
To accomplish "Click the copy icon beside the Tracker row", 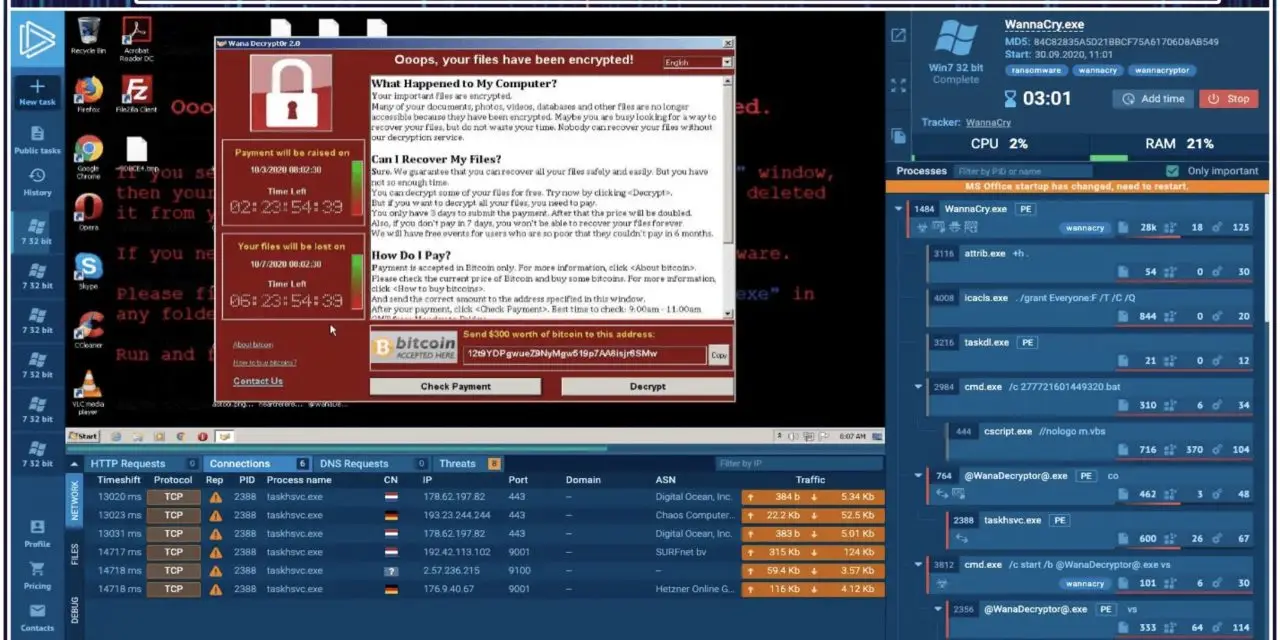I will (898, 136).
